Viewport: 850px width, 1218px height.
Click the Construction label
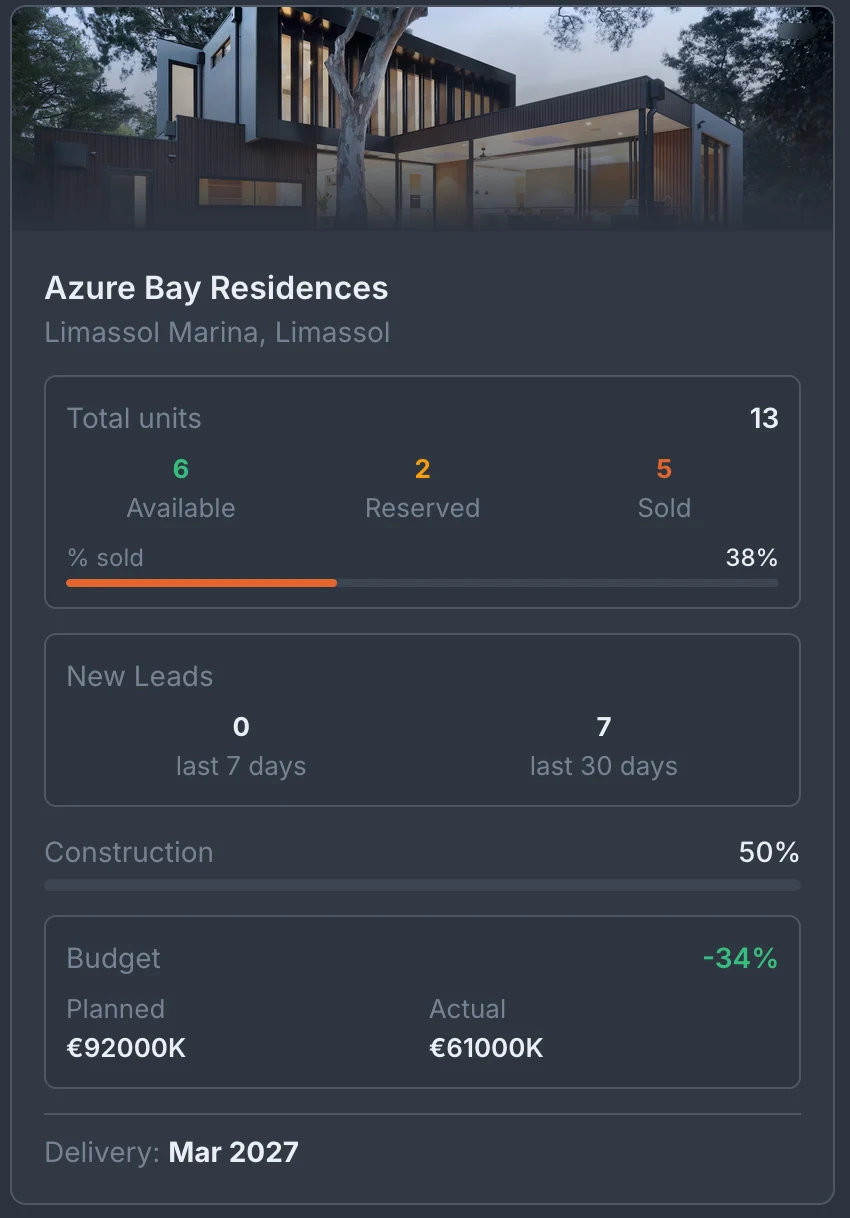(x=129, y=852)
